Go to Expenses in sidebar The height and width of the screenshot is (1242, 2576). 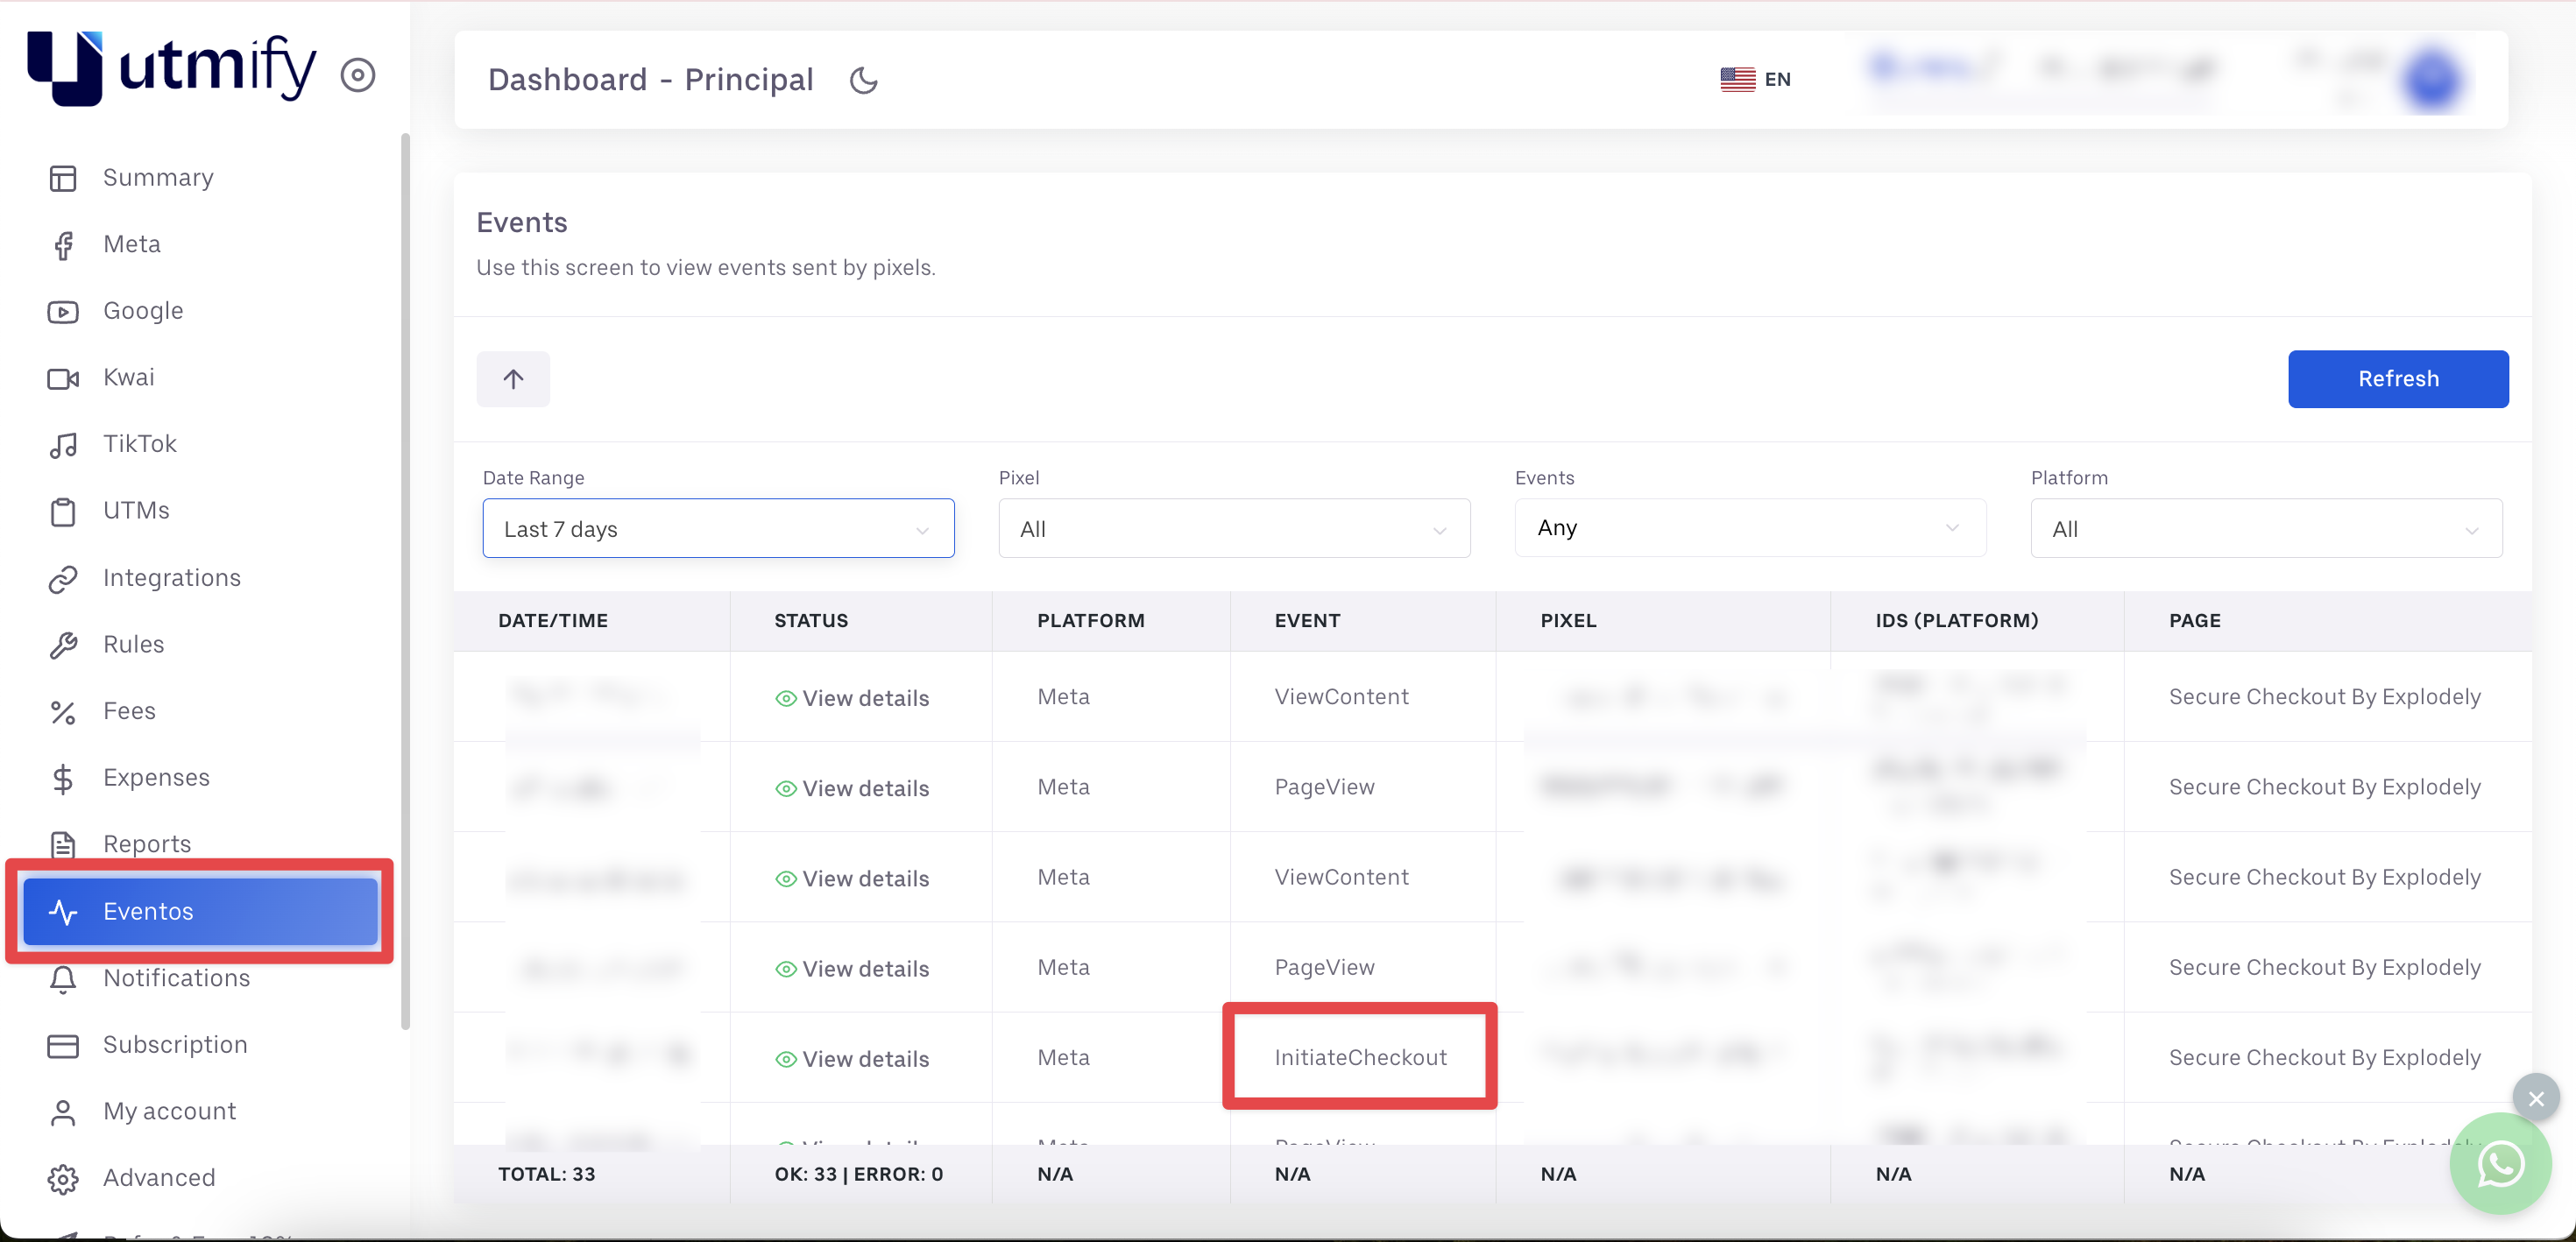click(156, 778)
